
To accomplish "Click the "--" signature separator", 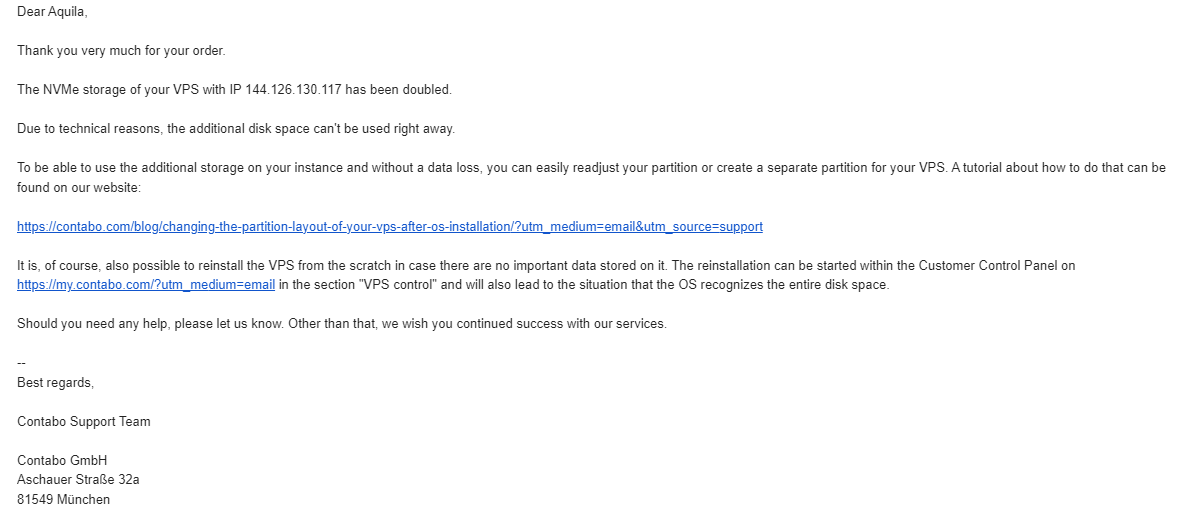I will click(22, 363).
